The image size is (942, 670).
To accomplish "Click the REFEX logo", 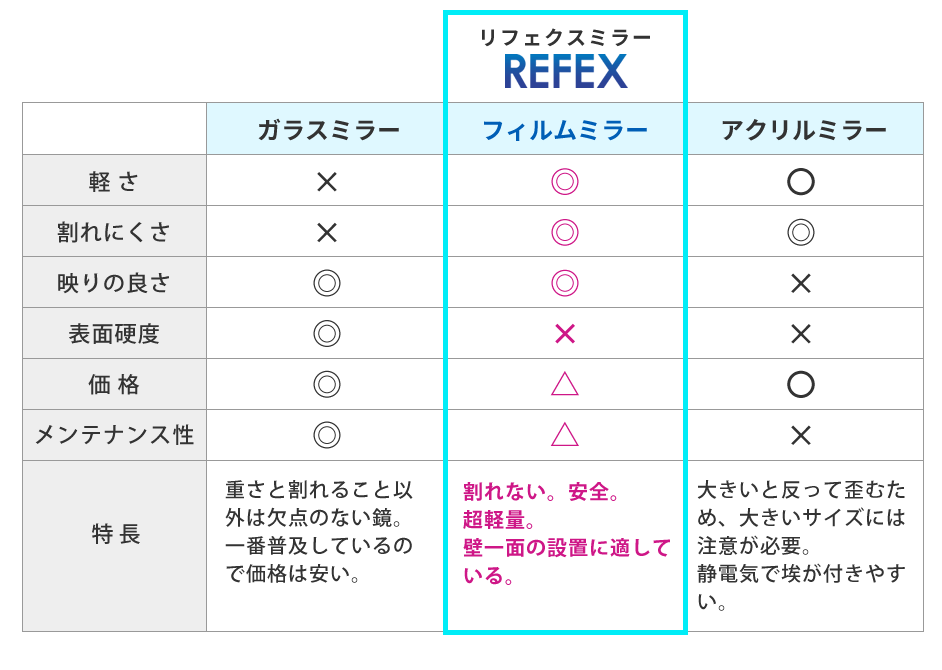I will (565, 72).
